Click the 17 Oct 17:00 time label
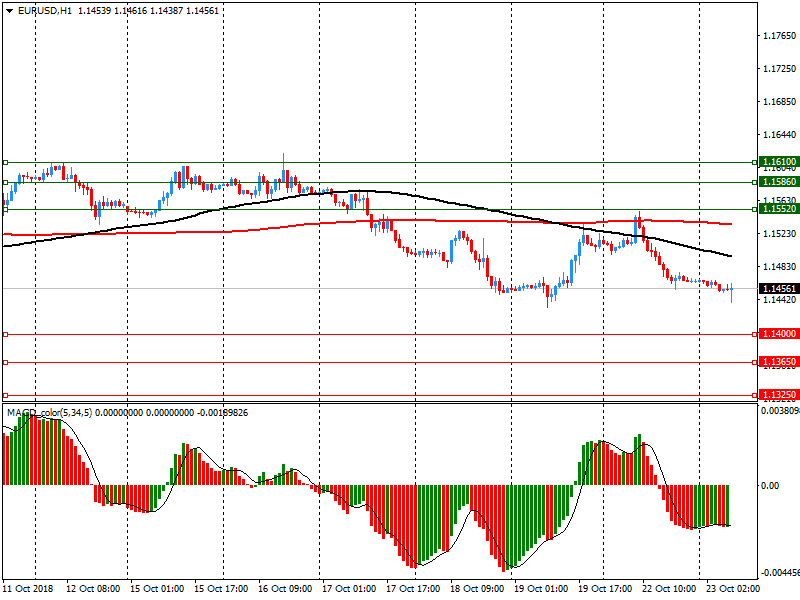800x600 pixels. (411, 589)
